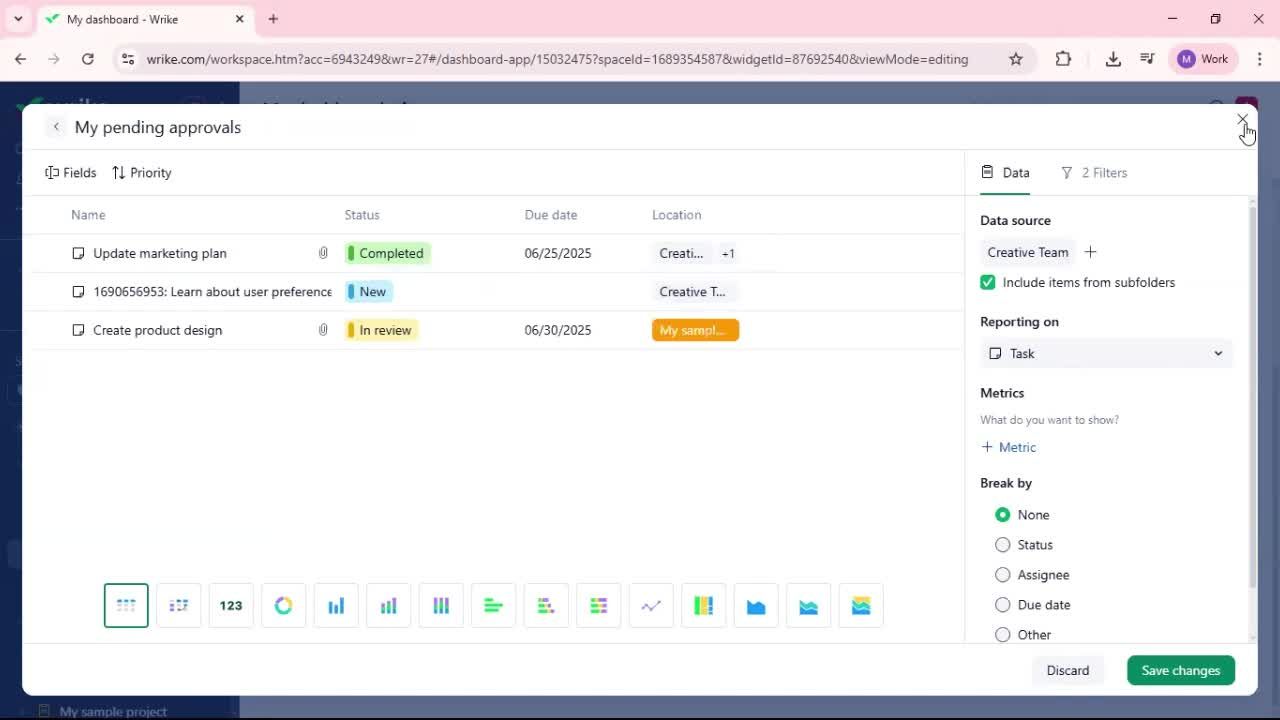
Task: Click task icon beside Learn about user preference
Action: point(78,292)
